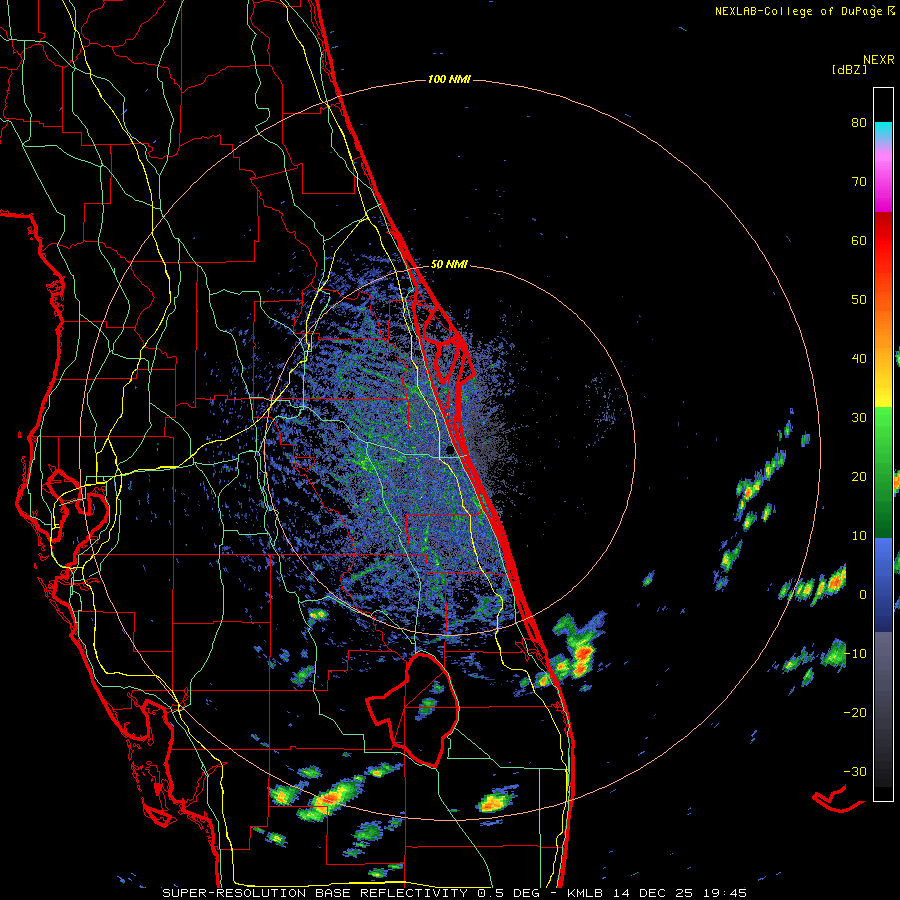The height and width of the screenshot is (900, 900).
Task: Click the -10 value on the dBZ scale
Action: tap(855, 653)
